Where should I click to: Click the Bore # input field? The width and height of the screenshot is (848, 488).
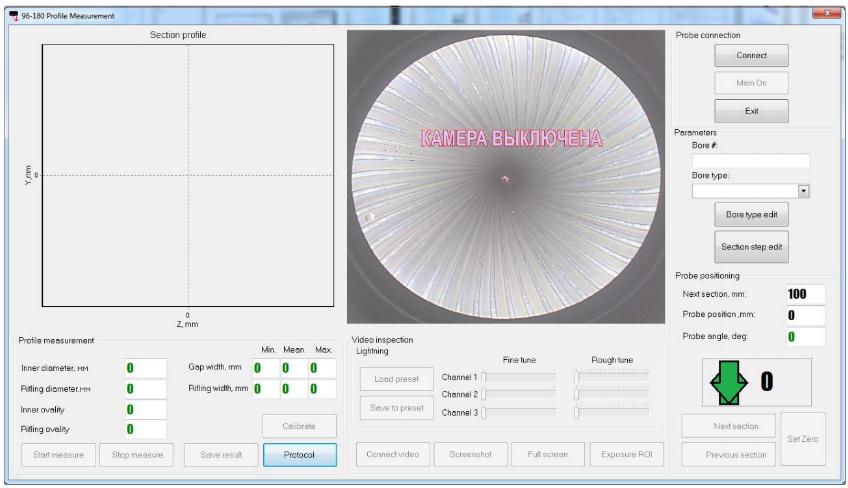[x=750, y=161]
